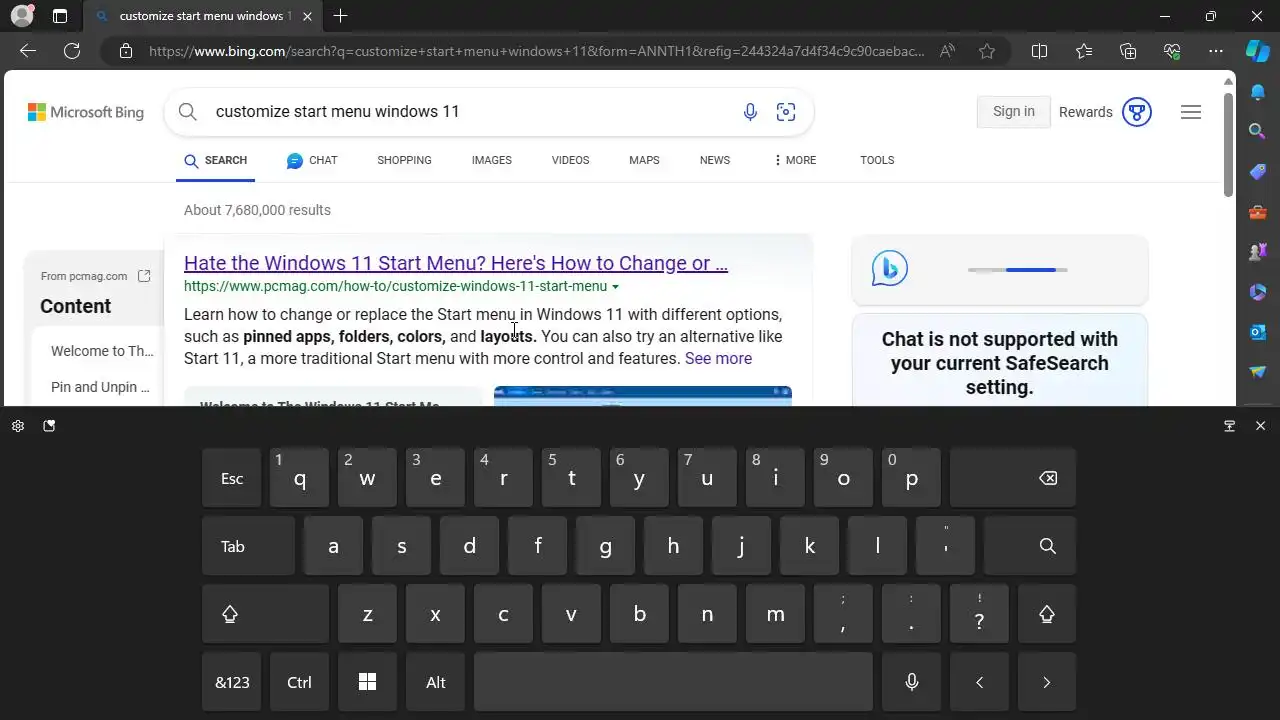Switch to the CHAT tab
This screenshot has height=720, width=1280.
point(312,160)
